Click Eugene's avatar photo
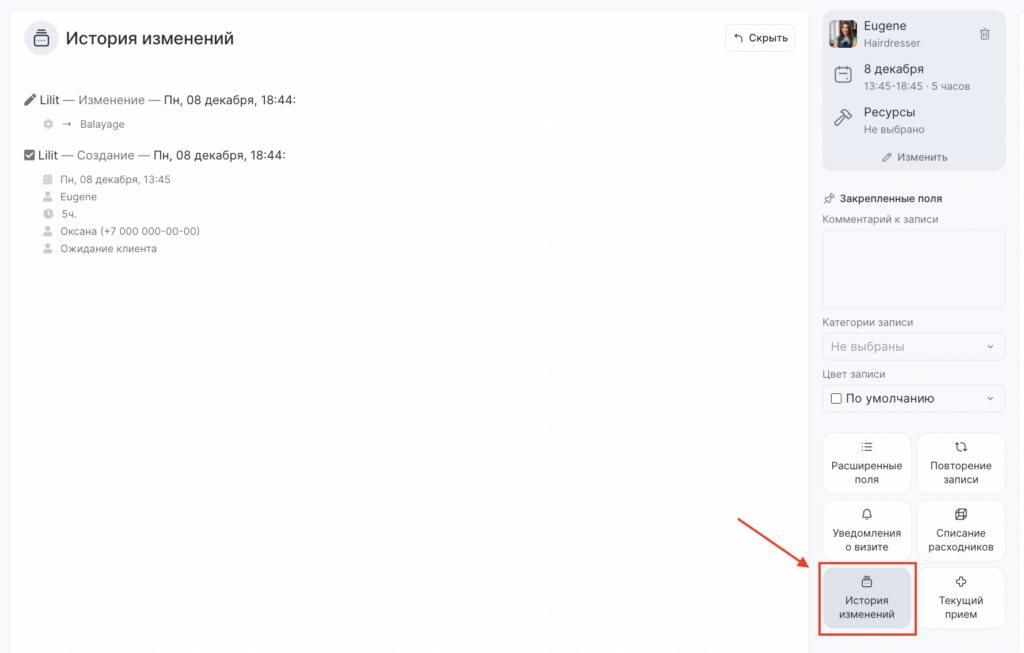Viewport: 1024px width, 653px height. click(x=843, y=34)
